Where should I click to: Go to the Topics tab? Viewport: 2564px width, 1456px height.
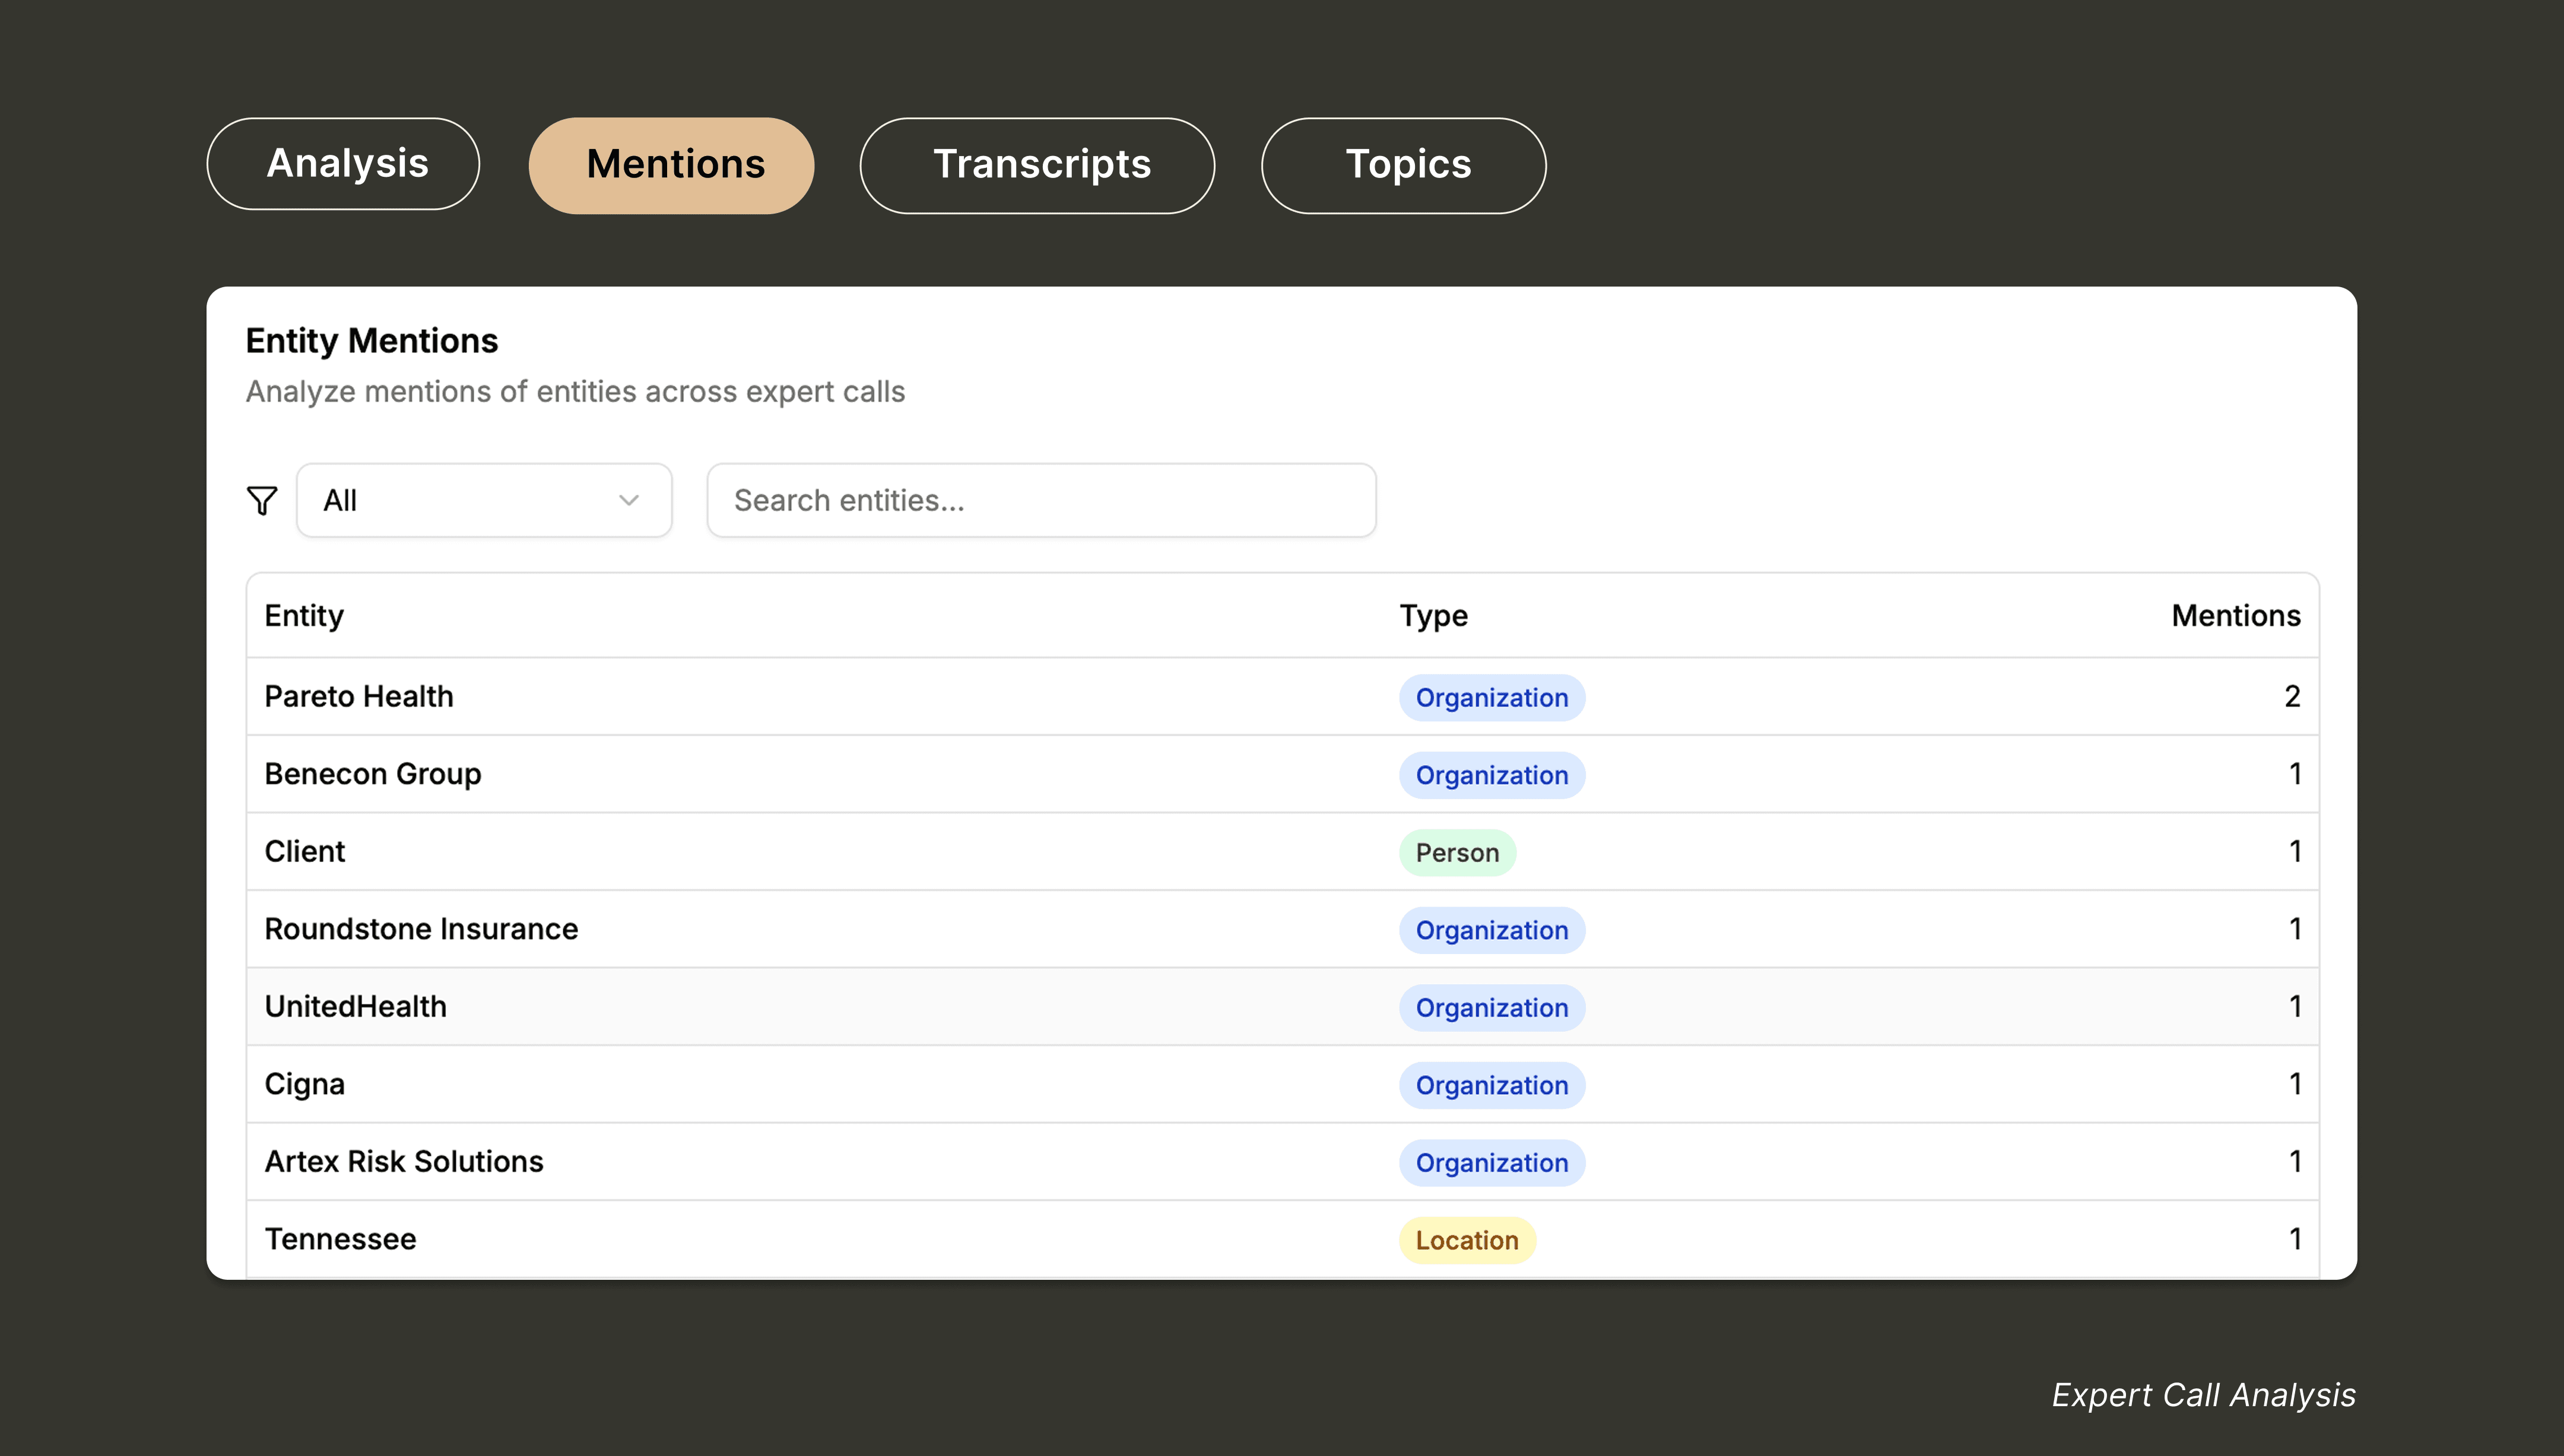pos(1403,165)
